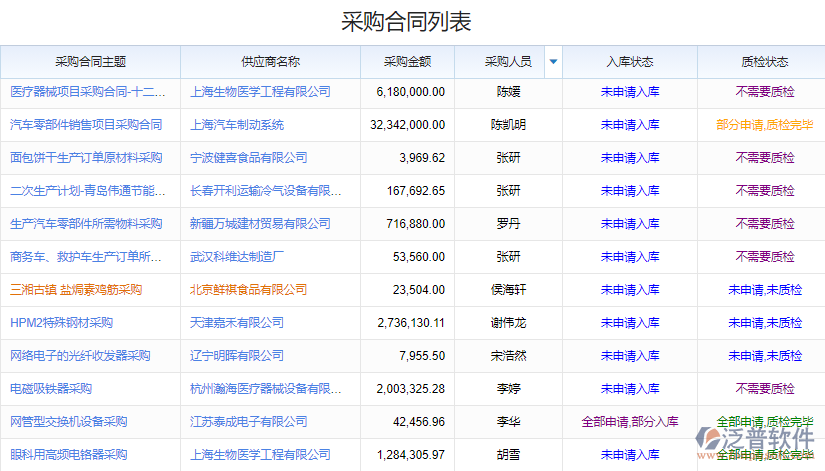Click the 采购金额 column header
The height and width of the screenshot is (471, 825).
(407, 62)
